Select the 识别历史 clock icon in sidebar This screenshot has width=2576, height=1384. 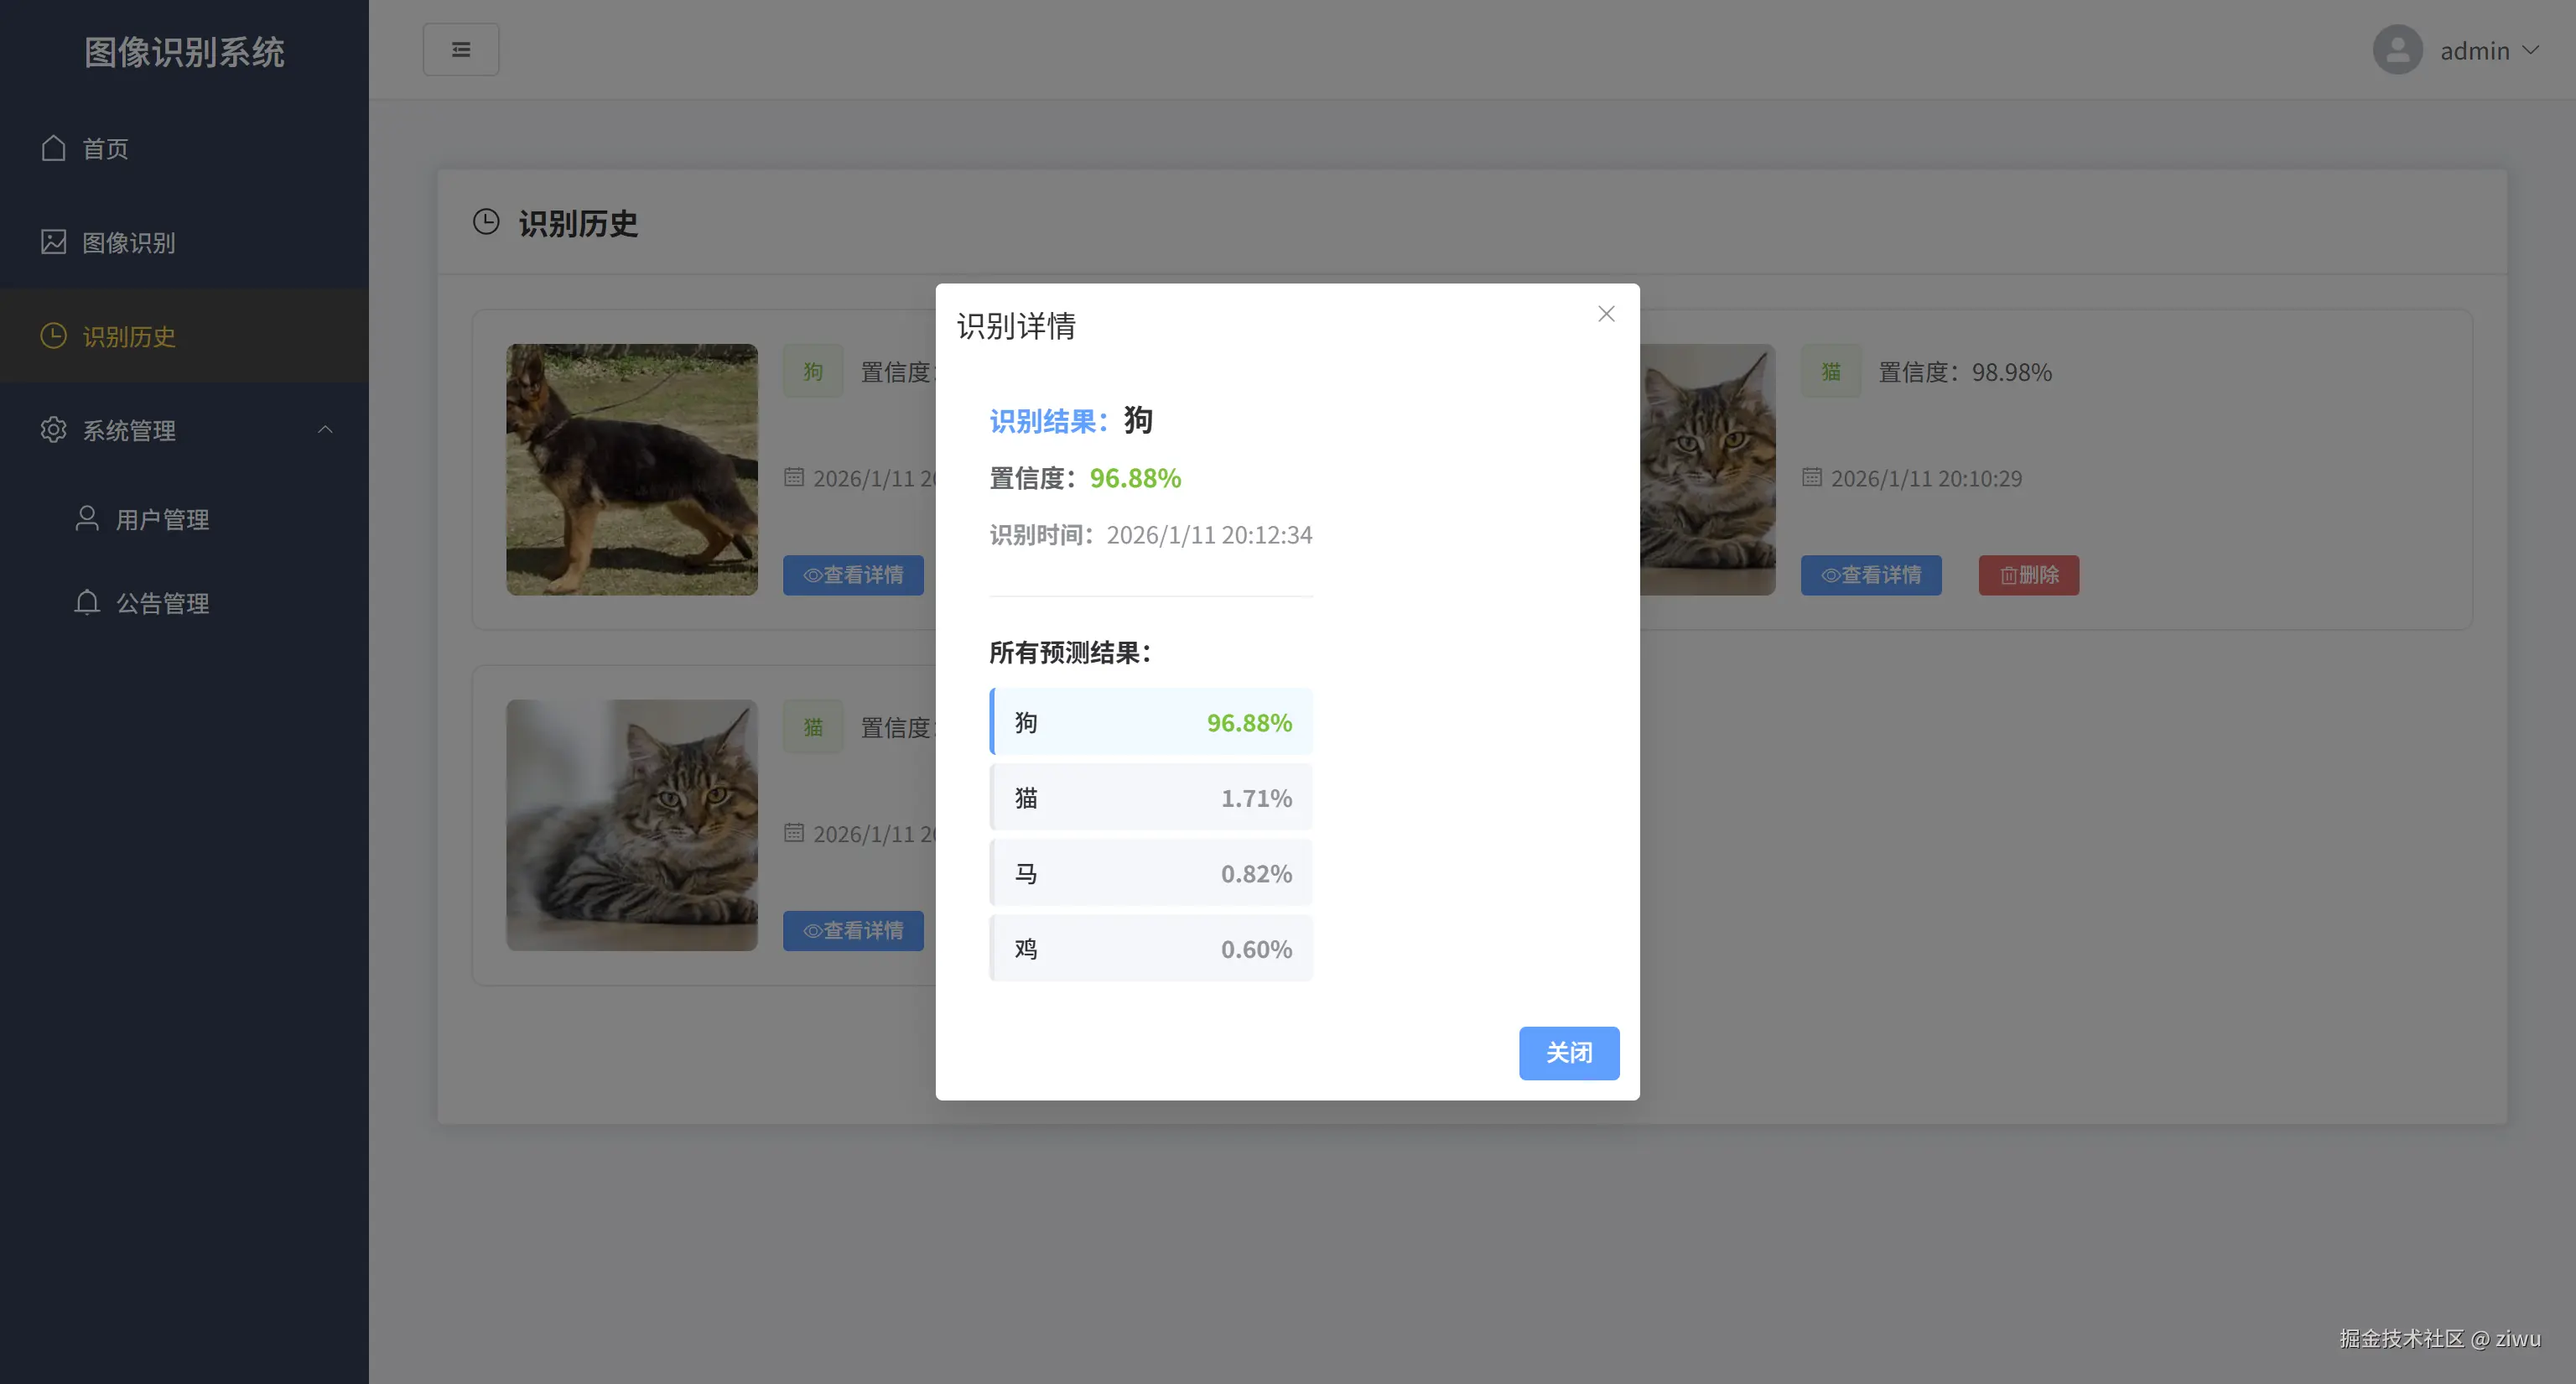[54, 336]
